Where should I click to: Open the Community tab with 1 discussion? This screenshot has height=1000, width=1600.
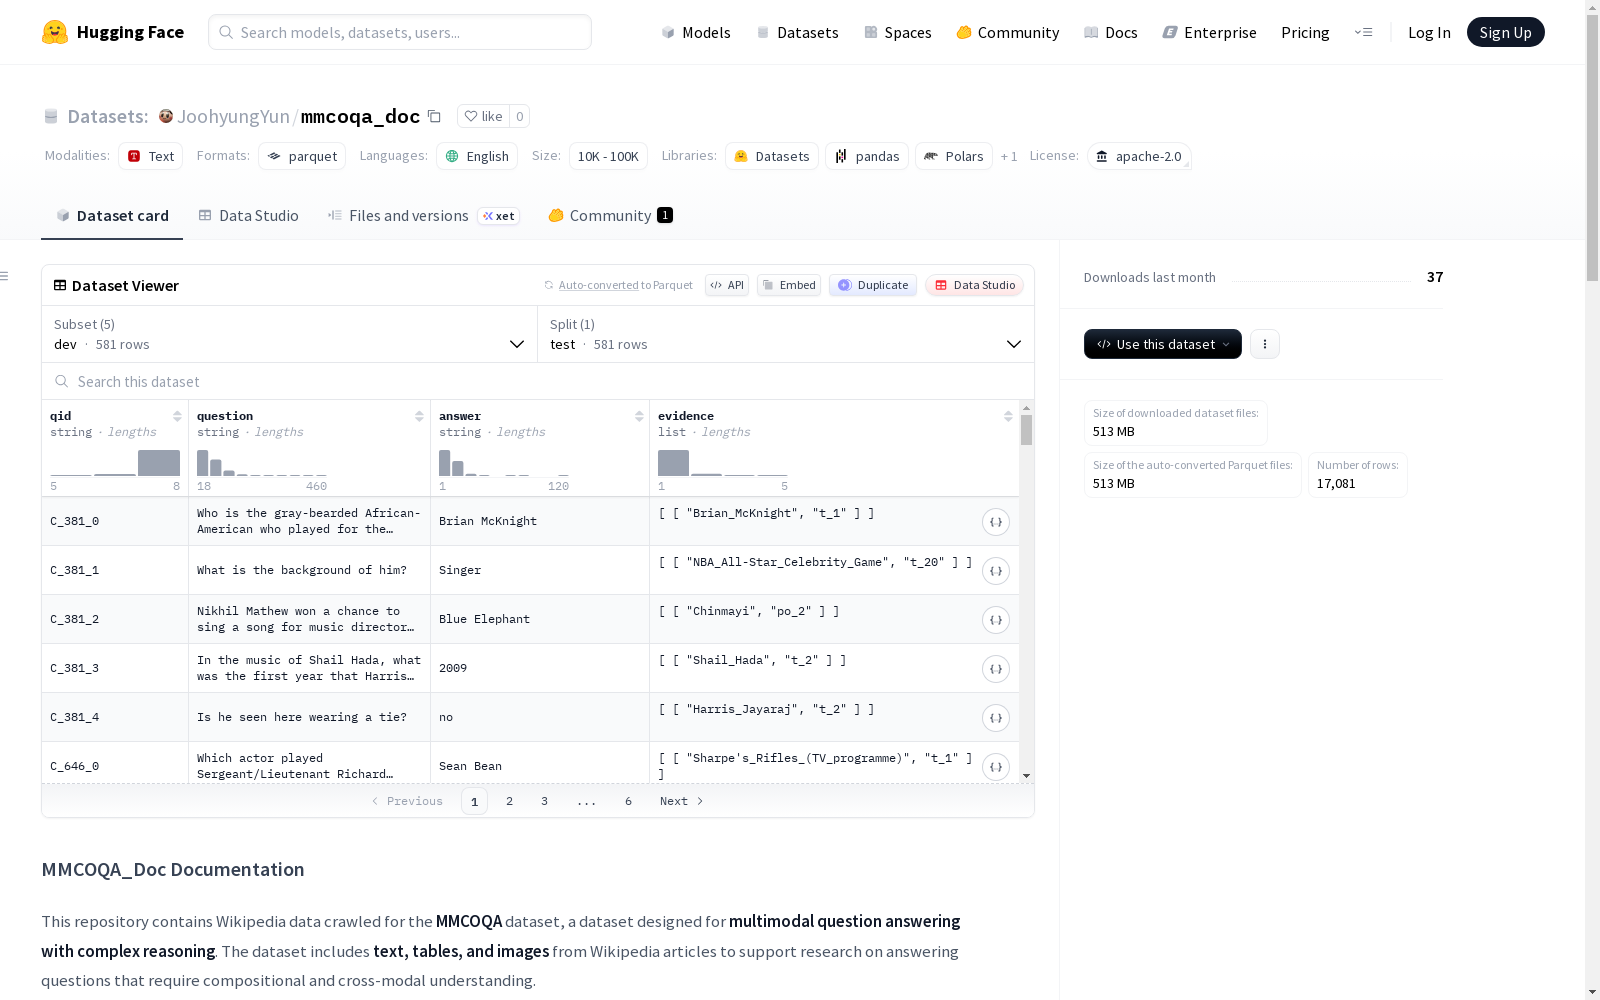(611, 216)
